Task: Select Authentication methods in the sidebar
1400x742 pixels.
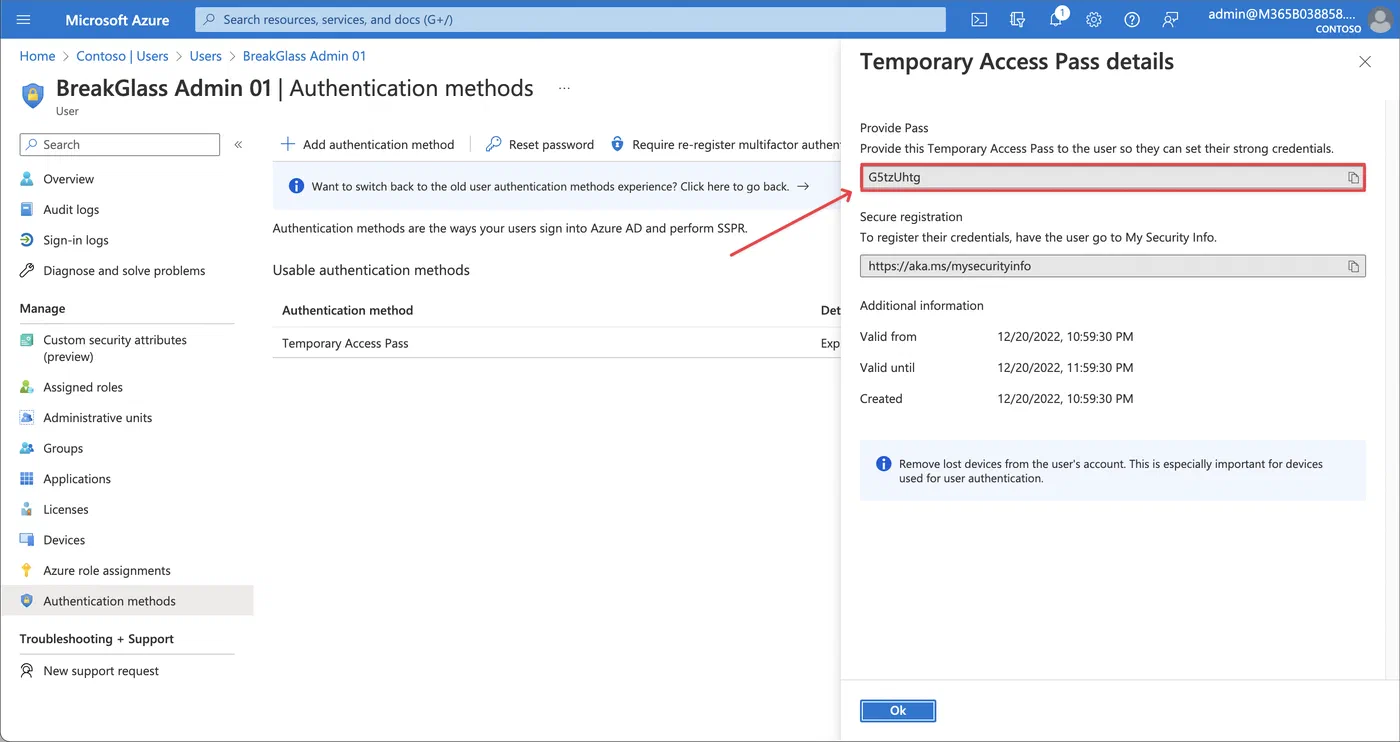Action: coord(126,601)
